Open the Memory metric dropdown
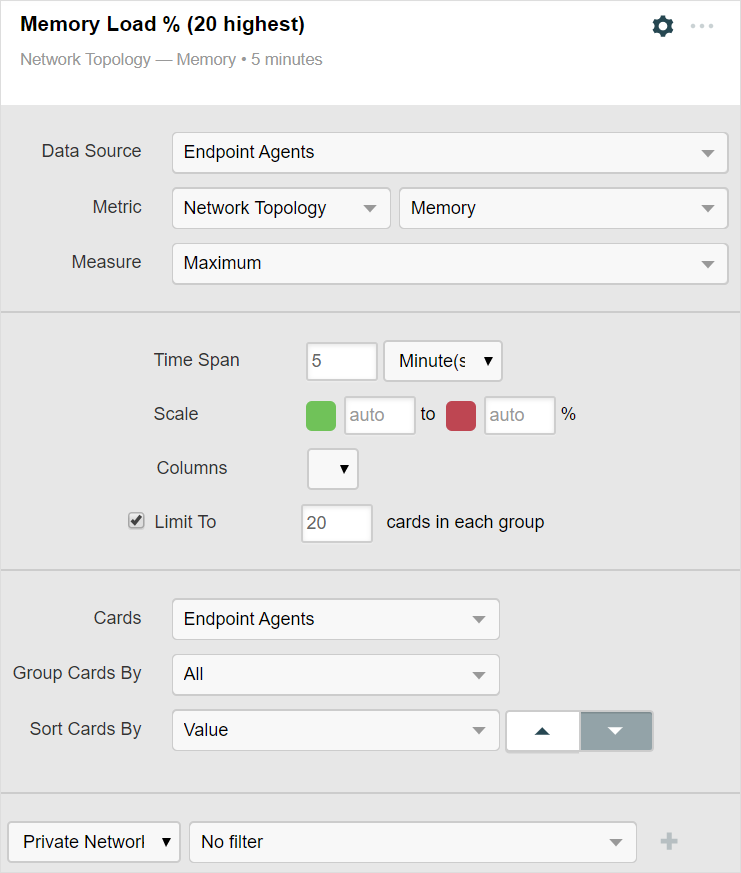 pyautogui.click(x=562, y=208)
